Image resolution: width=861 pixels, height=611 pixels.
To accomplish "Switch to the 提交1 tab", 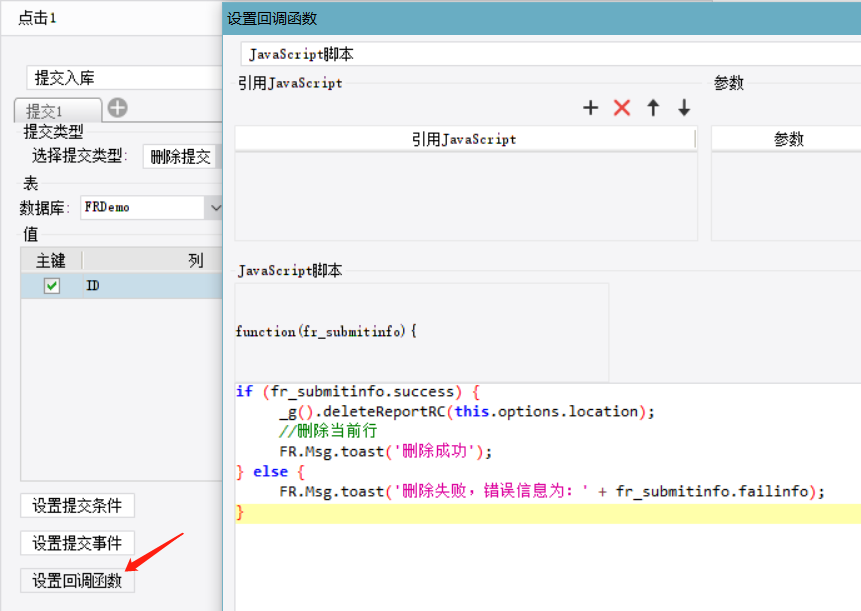I will [x=57, y=110].
